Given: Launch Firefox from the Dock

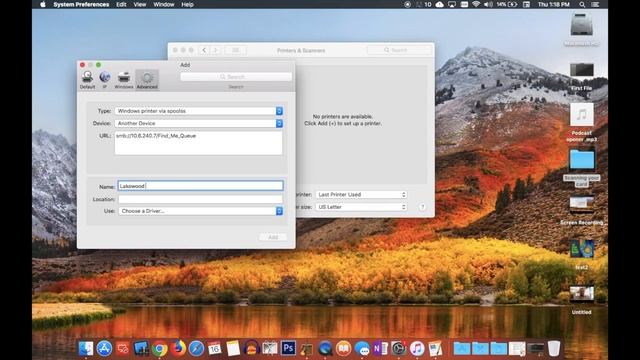Looking at the screenshot, I should click(178, 348).
